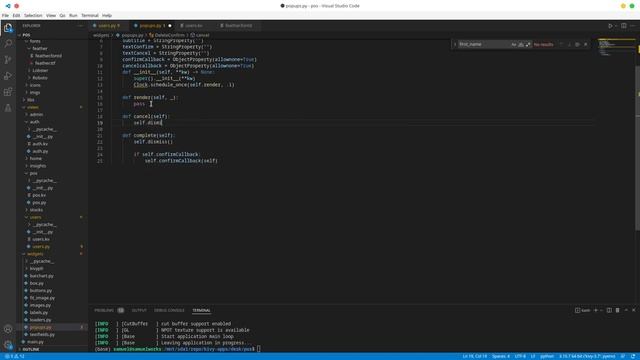Close the find widget
Screen dimensions: 640x360
coord(585,44)
